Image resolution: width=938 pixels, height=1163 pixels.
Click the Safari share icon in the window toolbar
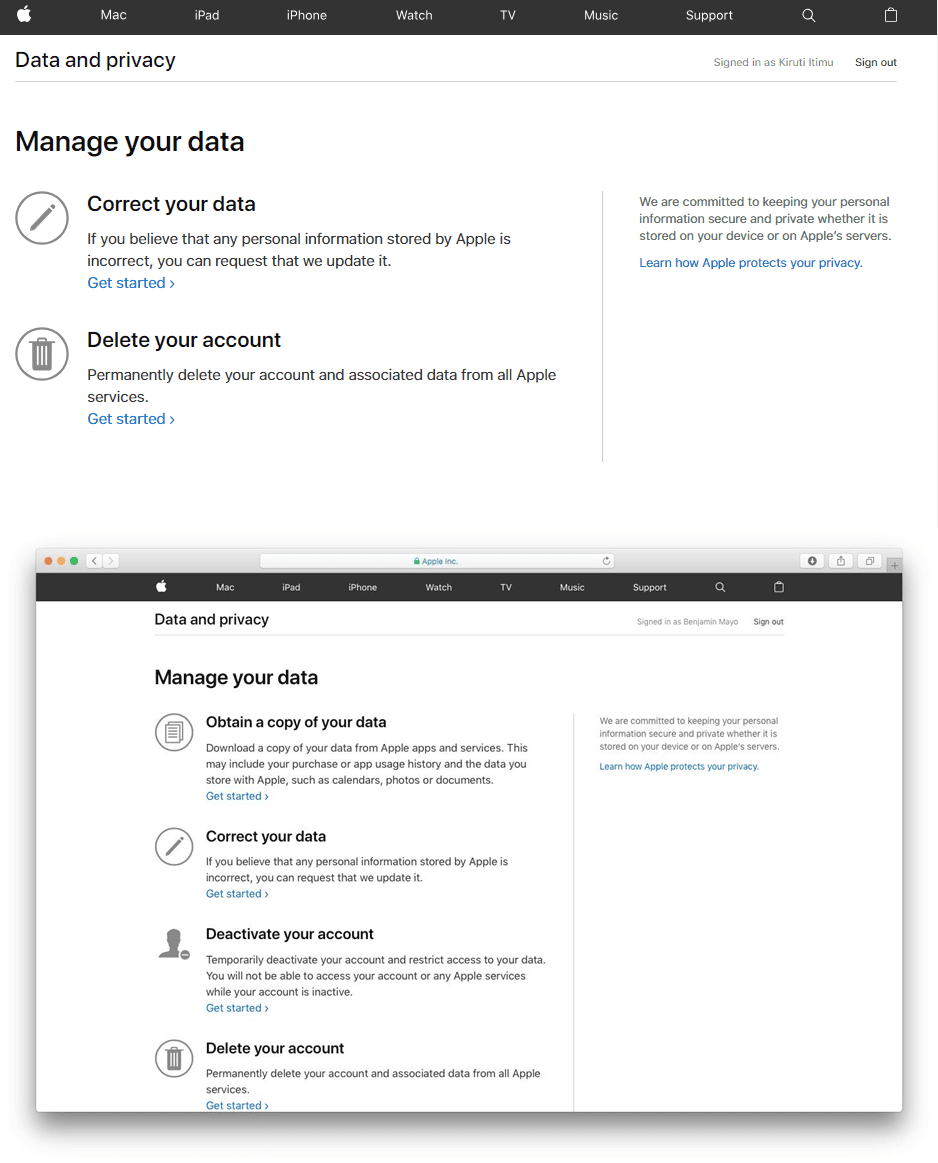(841, 561)
